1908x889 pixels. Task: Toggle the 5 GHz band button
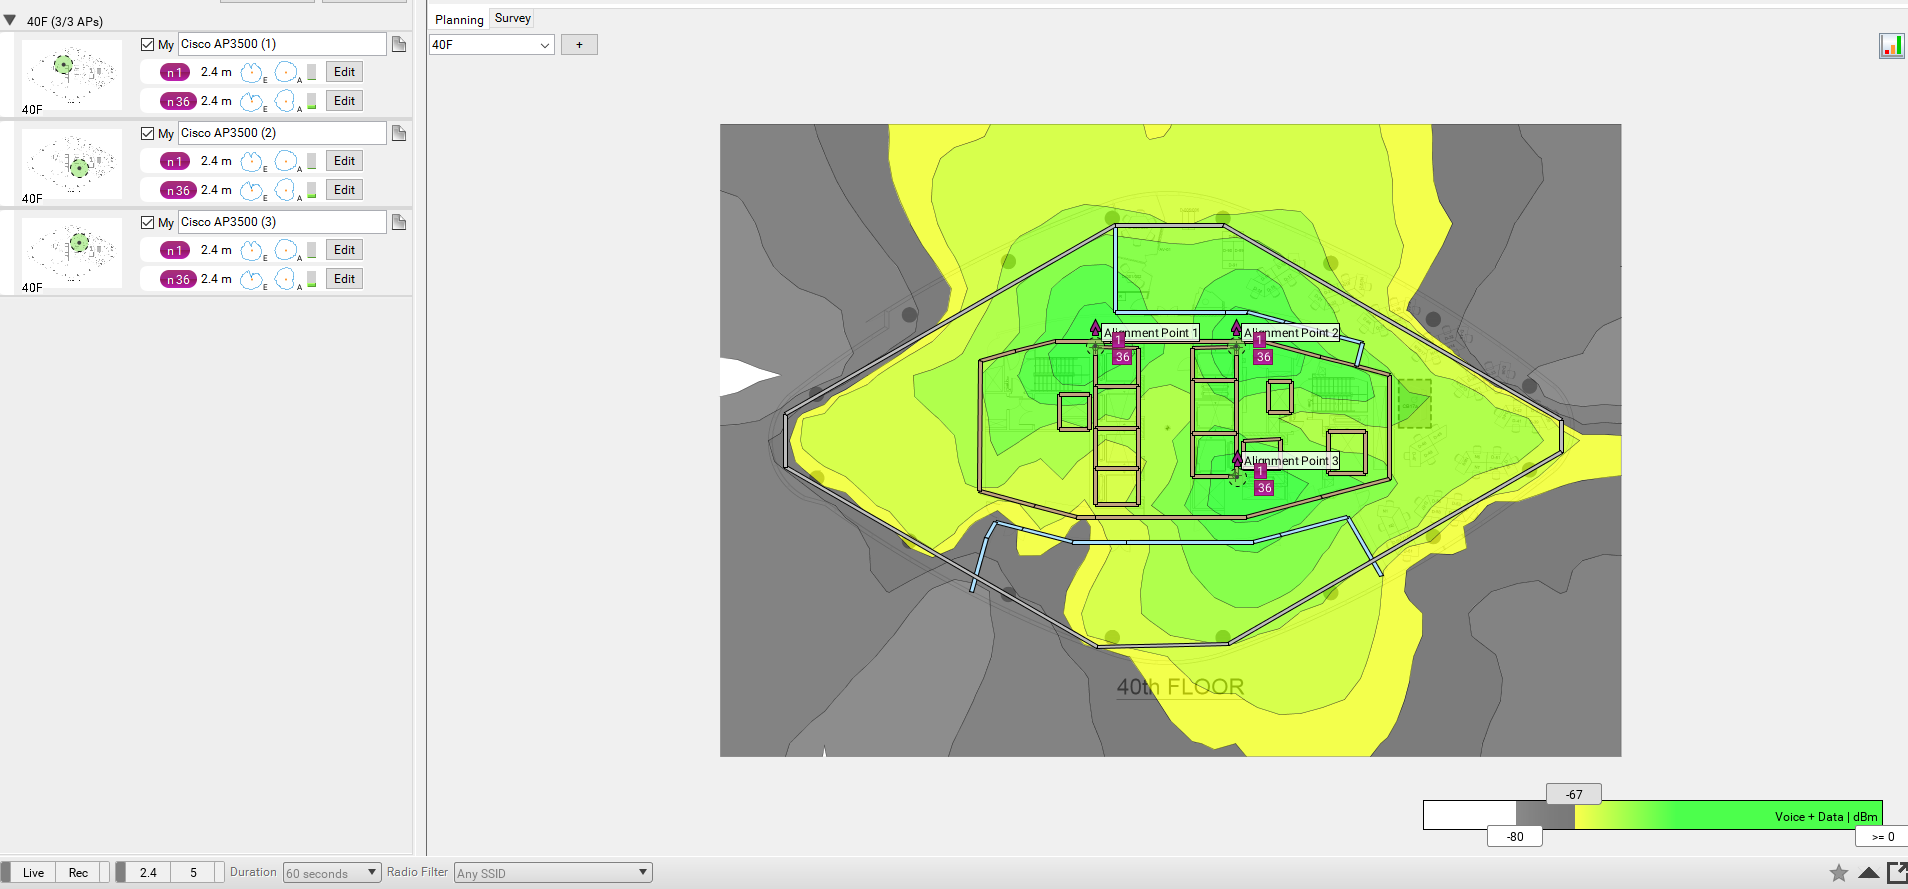click(193, 873)
